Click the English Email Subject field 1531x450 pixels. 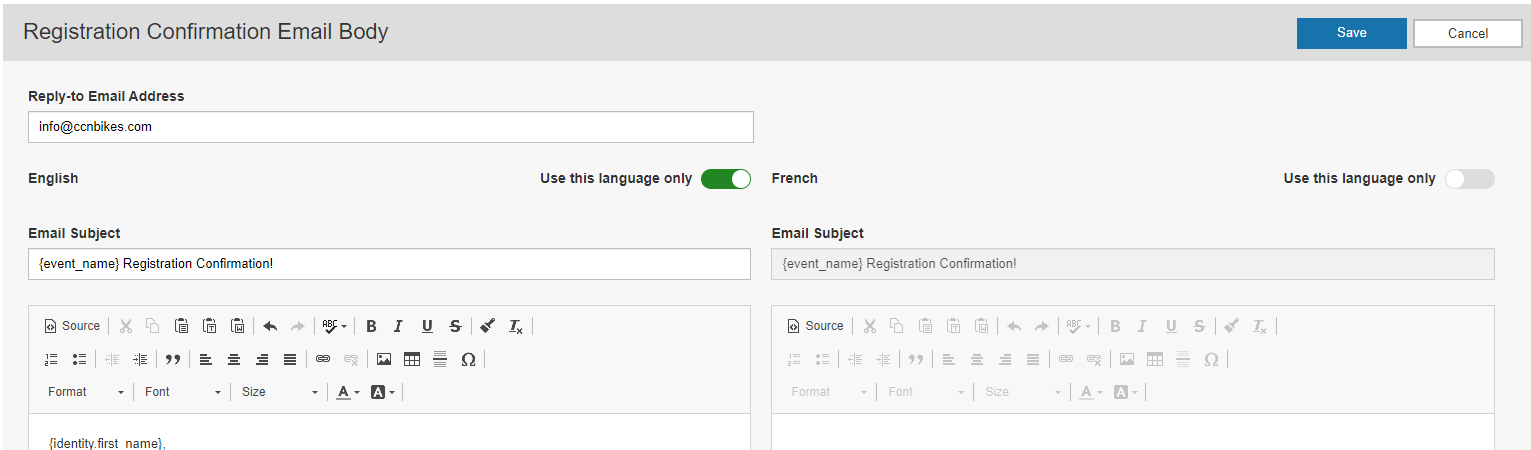pyautogui.click(x=389, y=264)
